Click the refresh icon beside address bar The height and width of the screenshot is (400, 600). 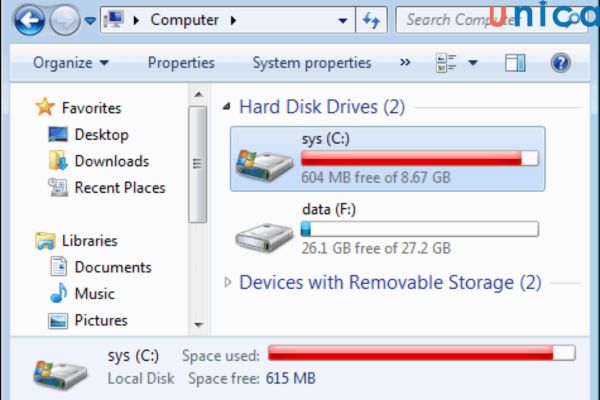click(x=372, y=19)
